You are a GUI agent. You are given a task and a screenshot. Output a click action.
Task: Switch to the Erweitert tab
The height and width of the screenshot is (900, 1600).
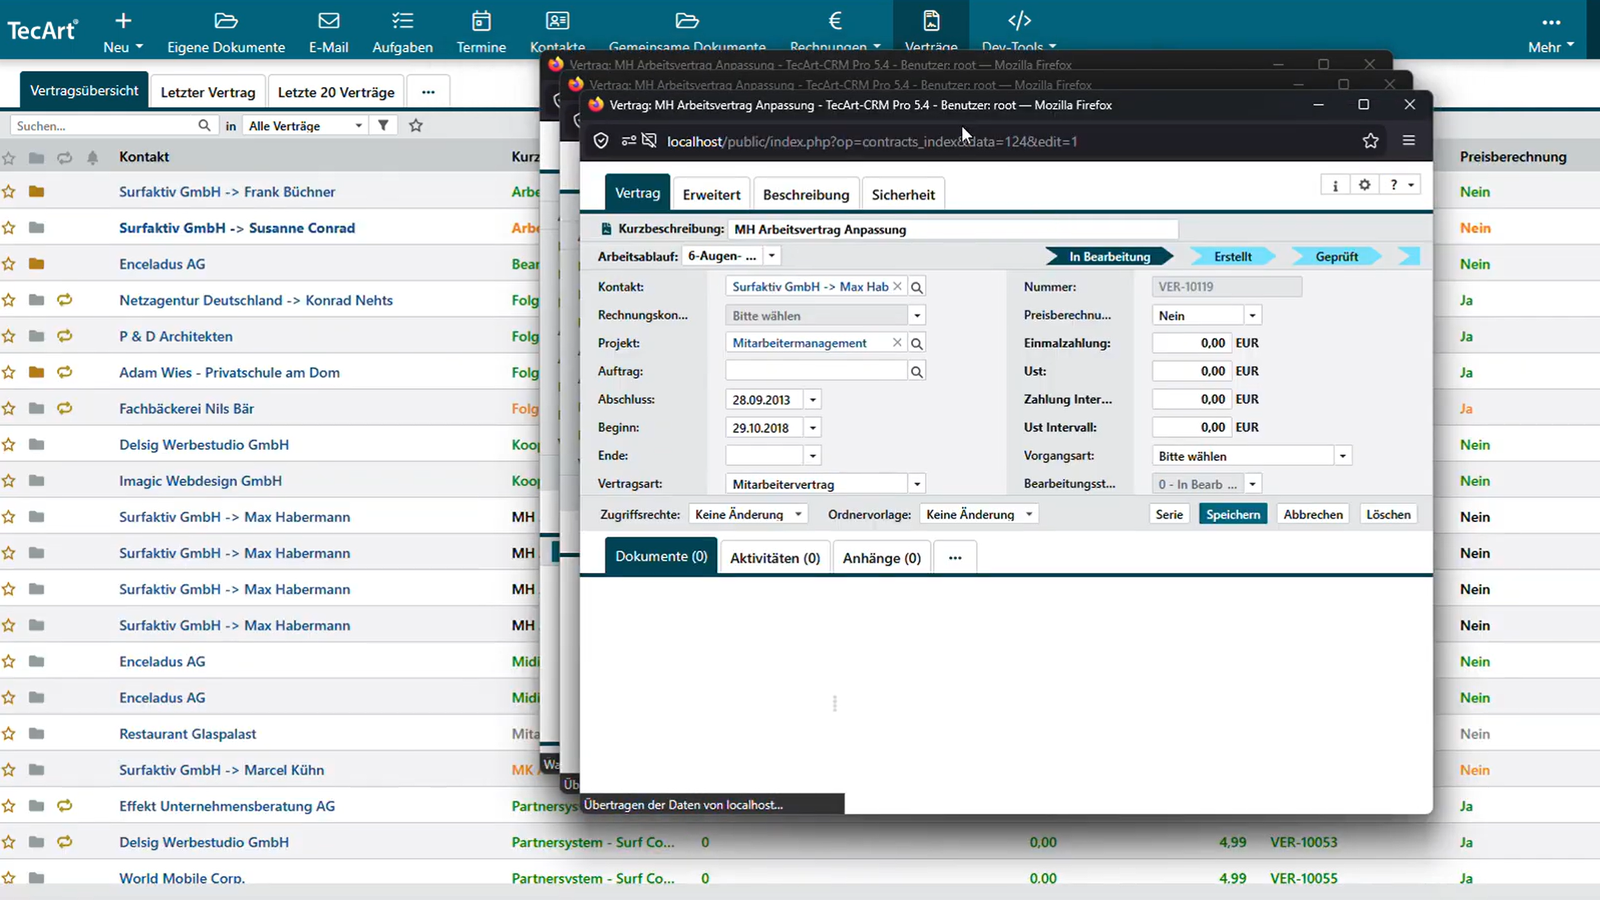[711, 194]
